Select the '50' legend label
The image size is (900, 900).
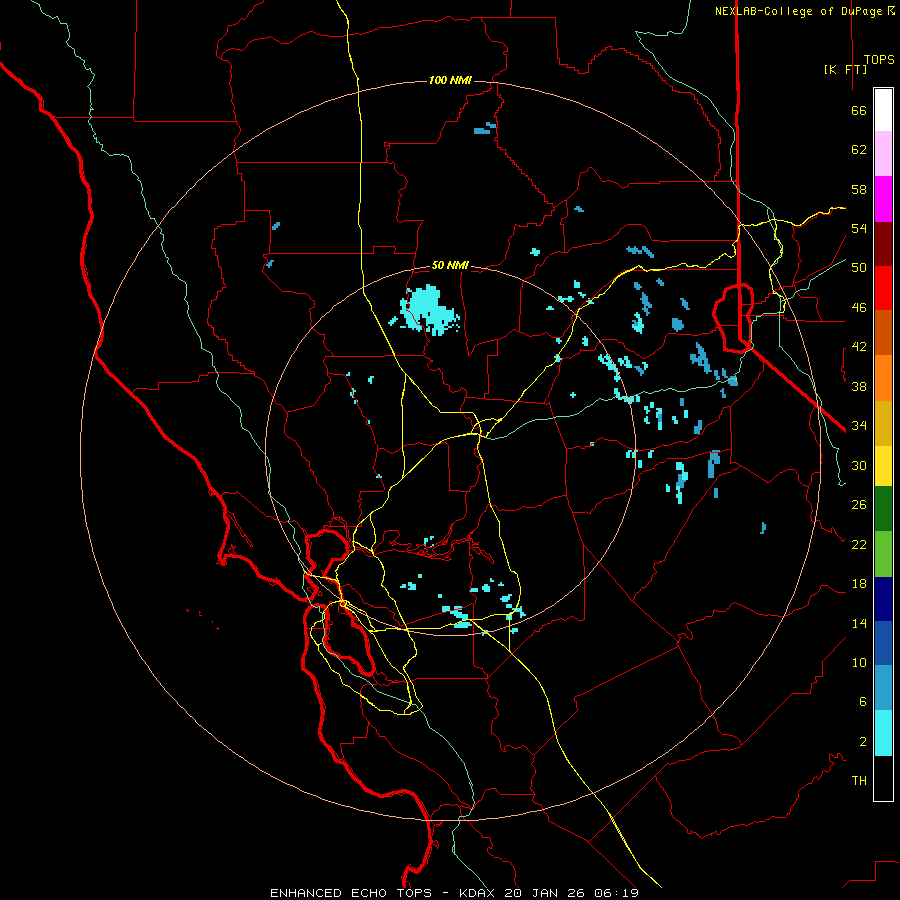(859, 268)
